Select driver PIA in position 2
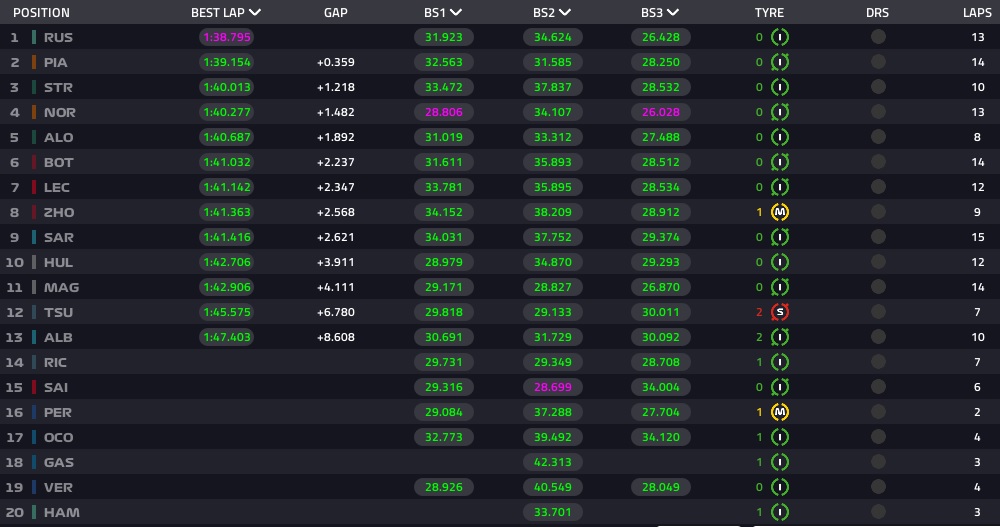The width and height of the screenshot is (1000, 527). [55, 63]
